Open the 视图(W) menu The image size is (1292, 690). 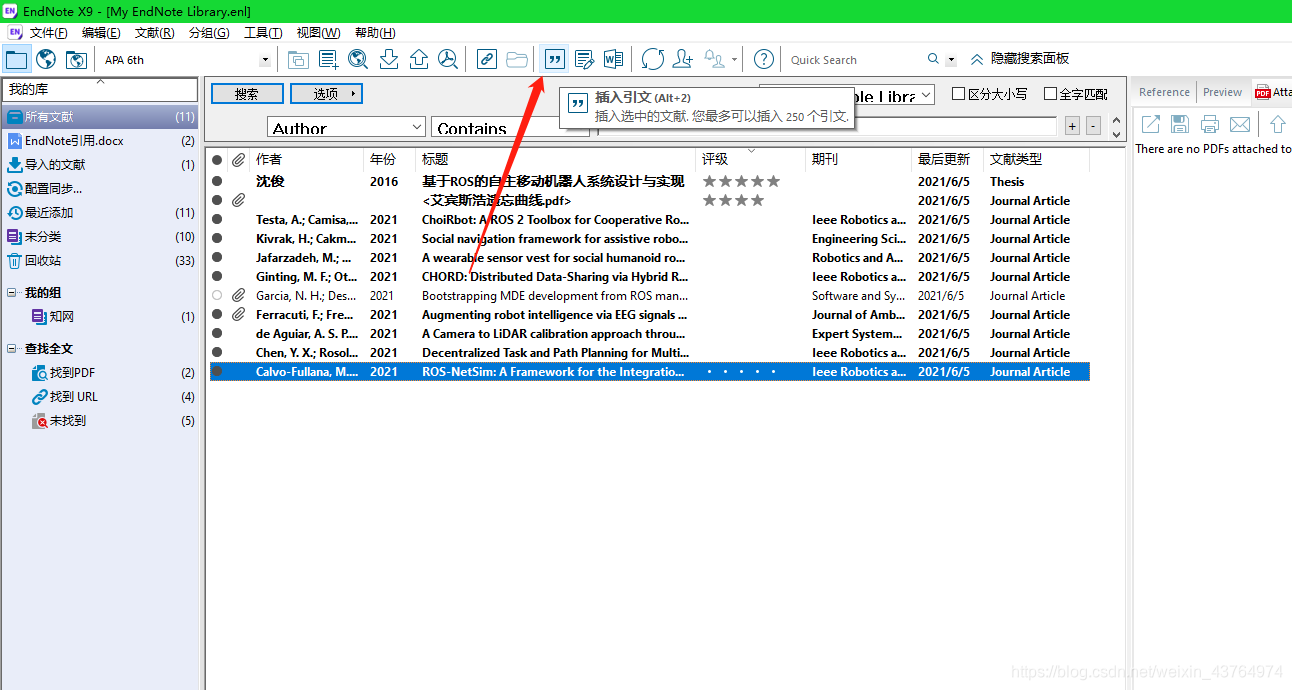point(318,33)
